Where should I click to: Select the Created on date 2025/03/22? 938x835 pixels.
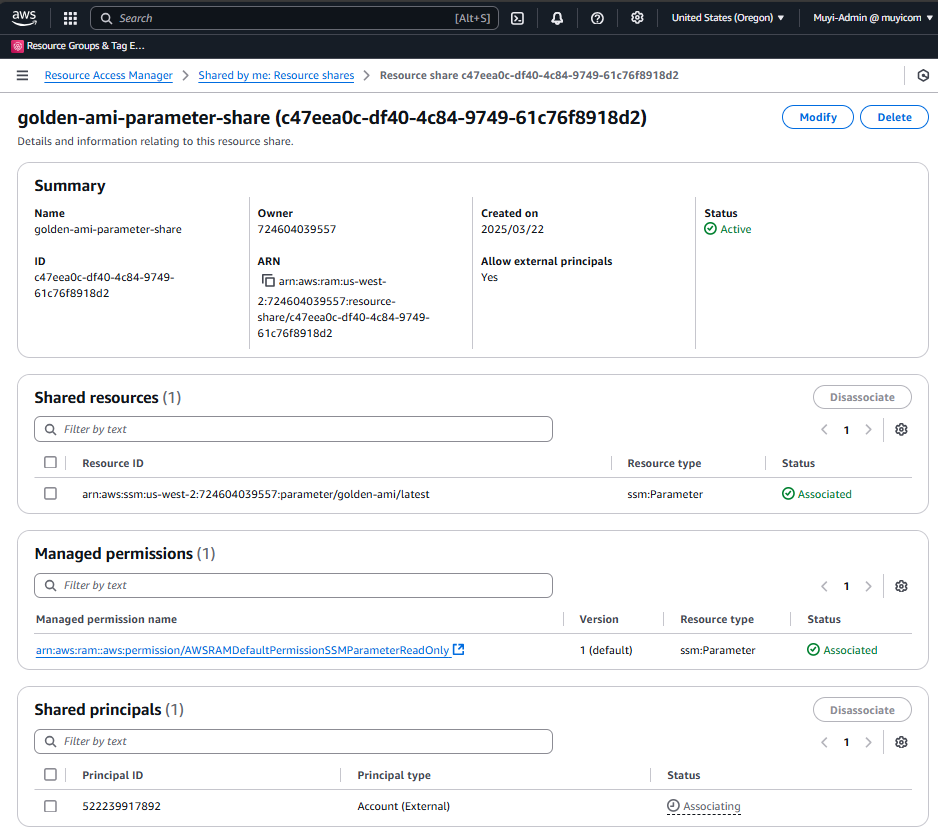pos(512,229)
